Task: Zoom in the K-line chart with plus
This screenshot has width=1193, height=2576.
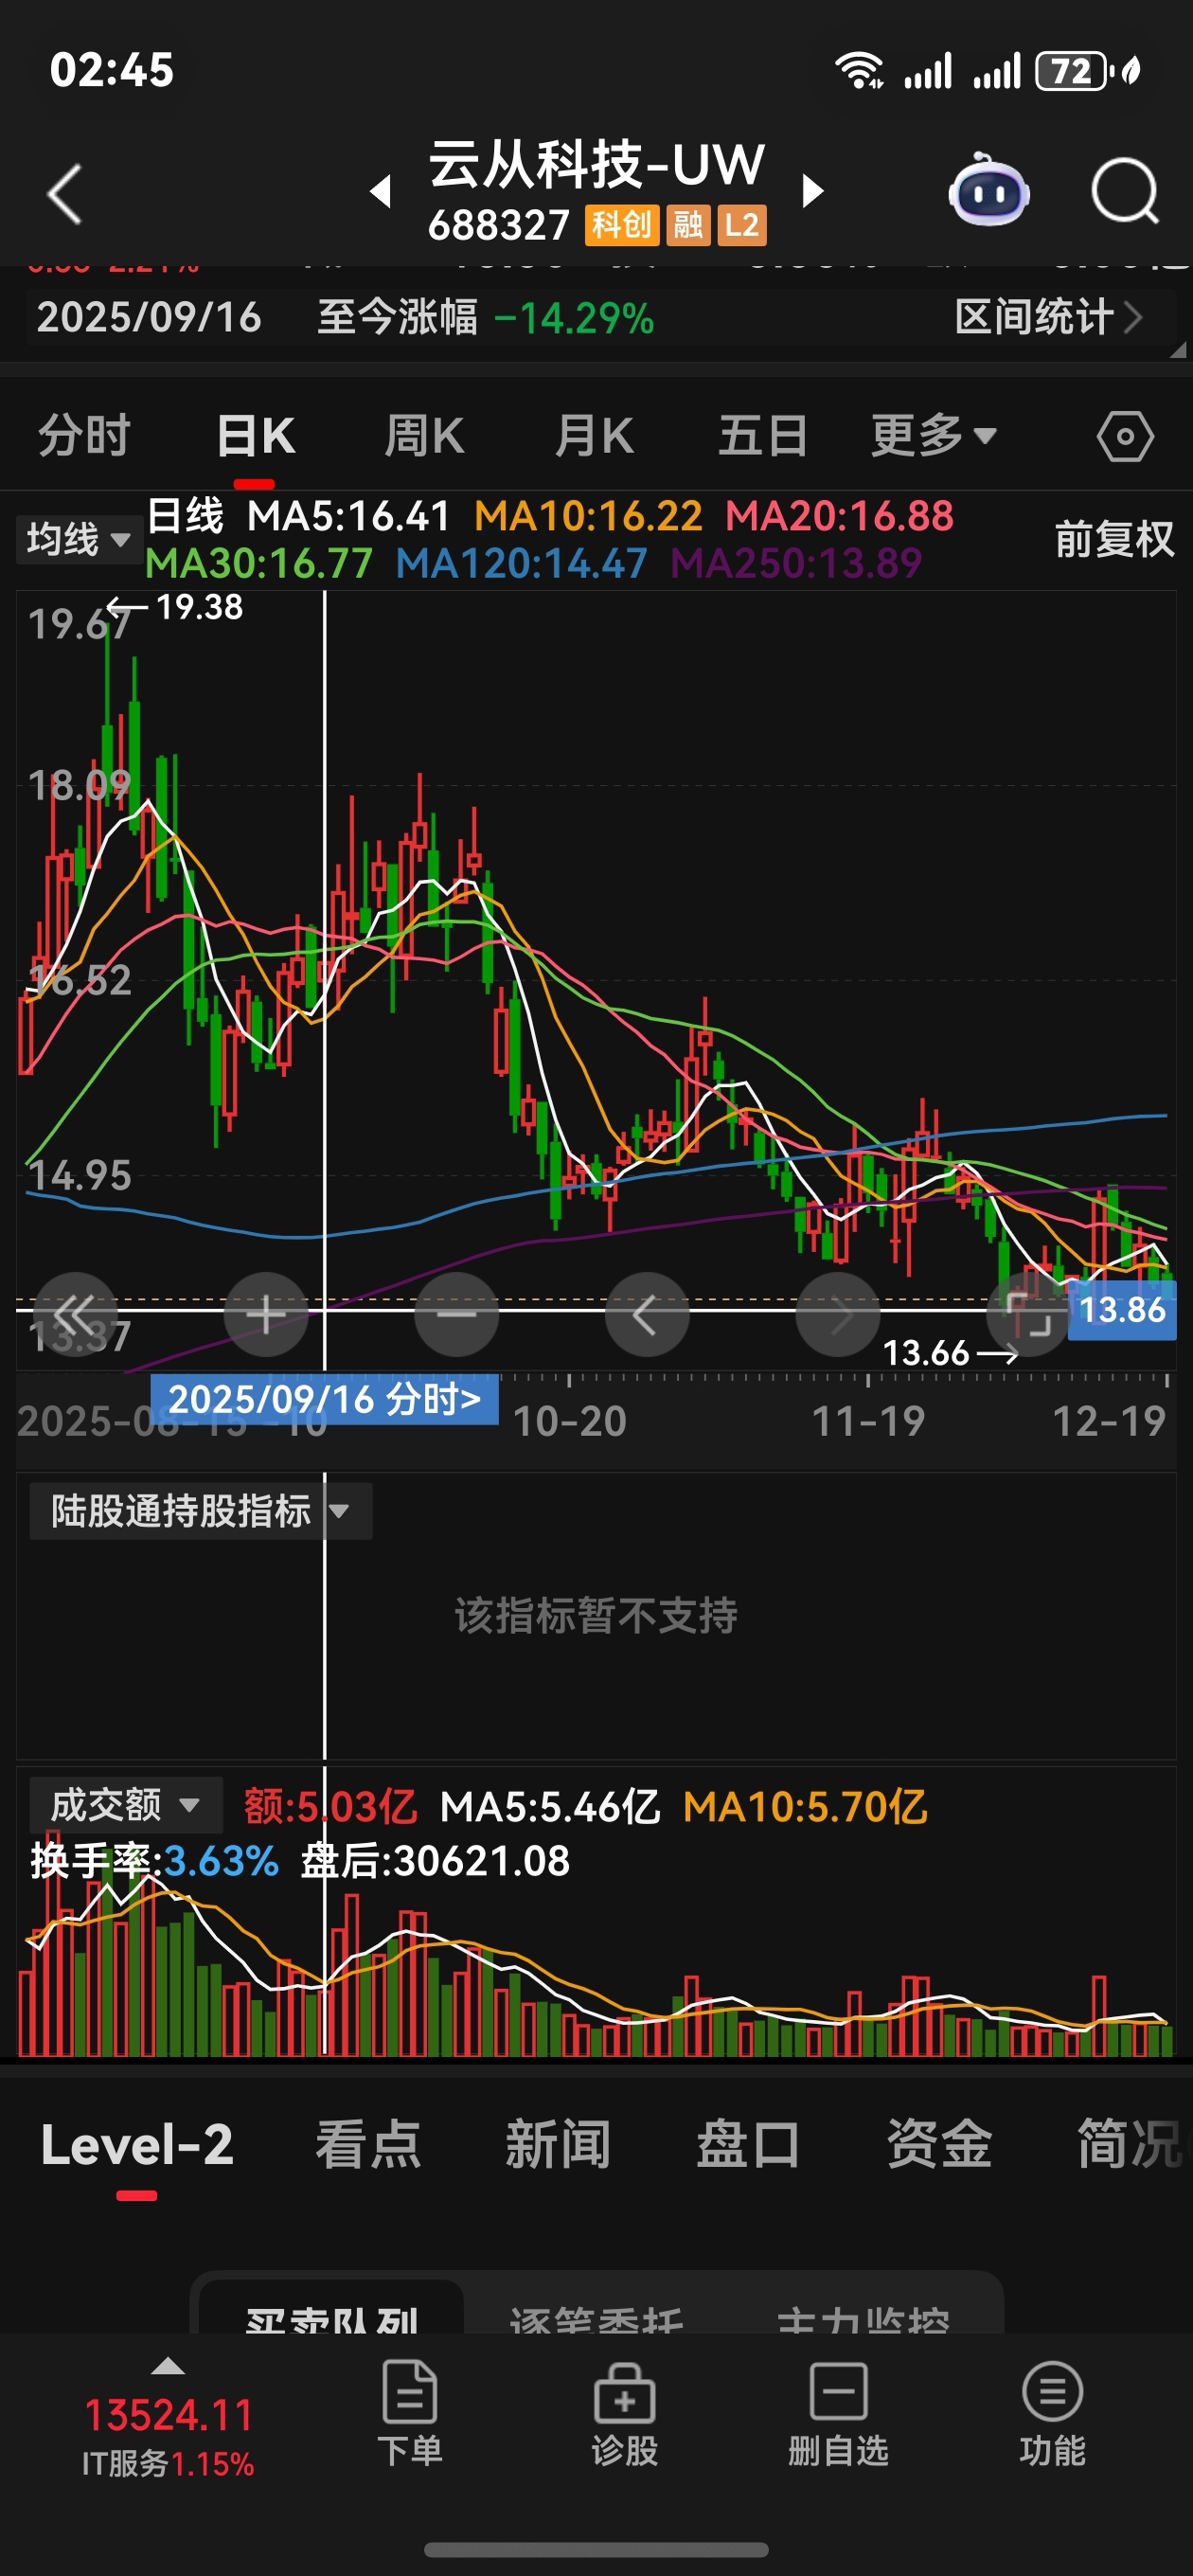Action: (x=266, y=1314)
